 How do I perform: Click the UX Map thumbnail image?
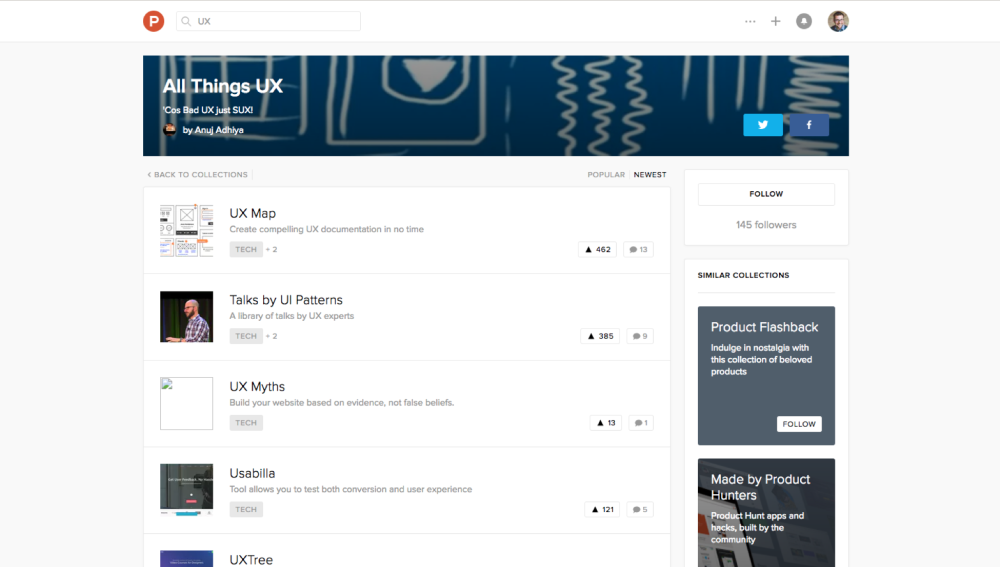click(x=186, y=230)
